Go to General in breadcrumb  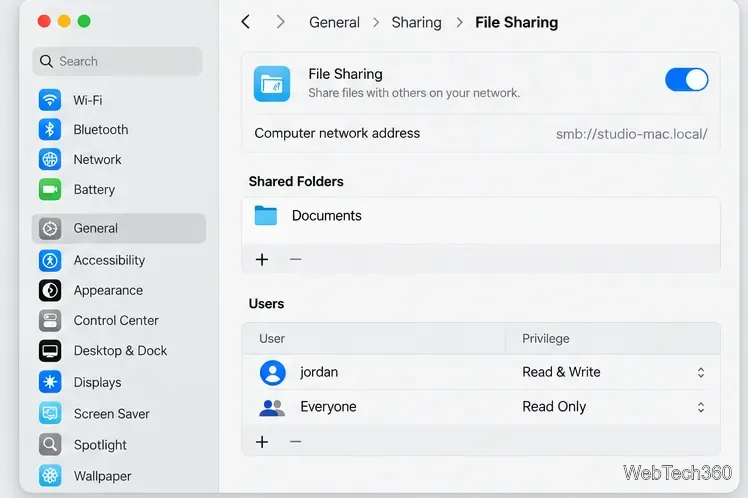coord(334,22)
